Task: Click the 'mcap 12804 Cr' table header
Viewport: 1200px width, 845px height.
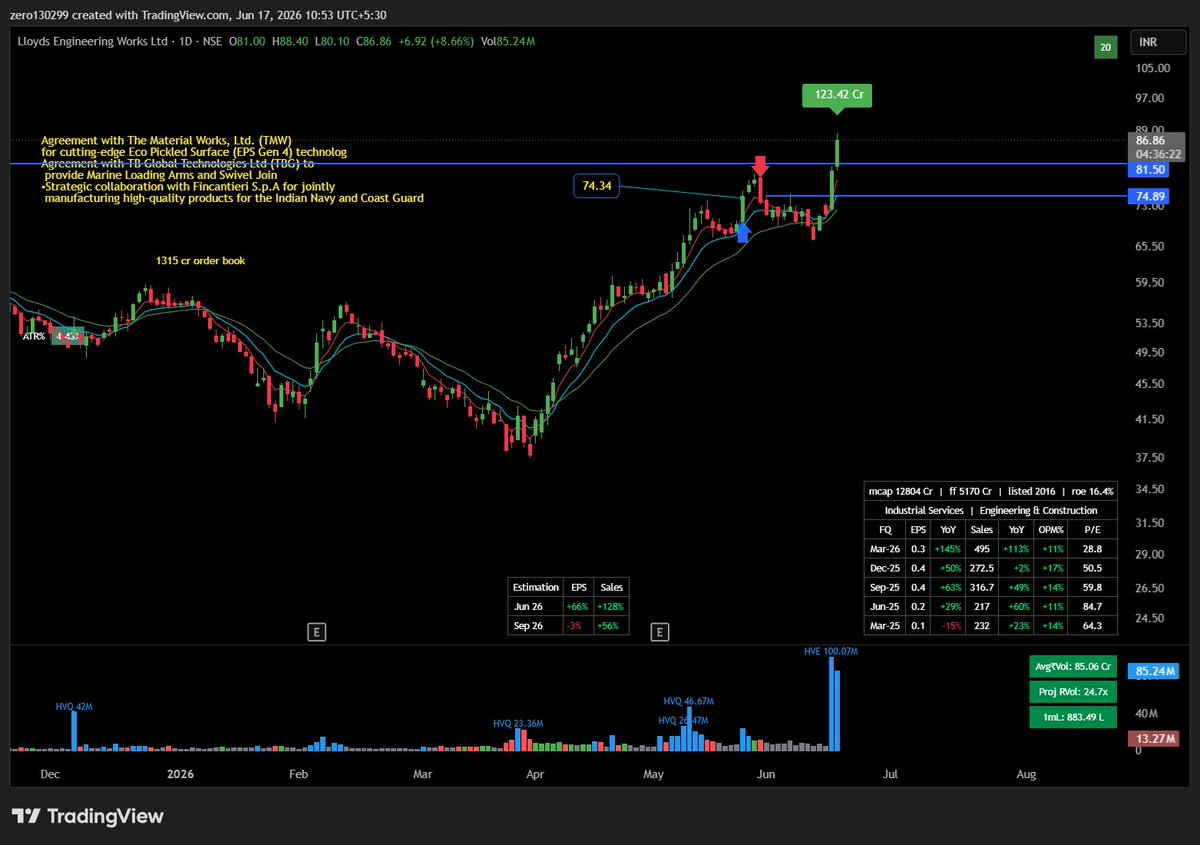Action: [x=900, y=491]
